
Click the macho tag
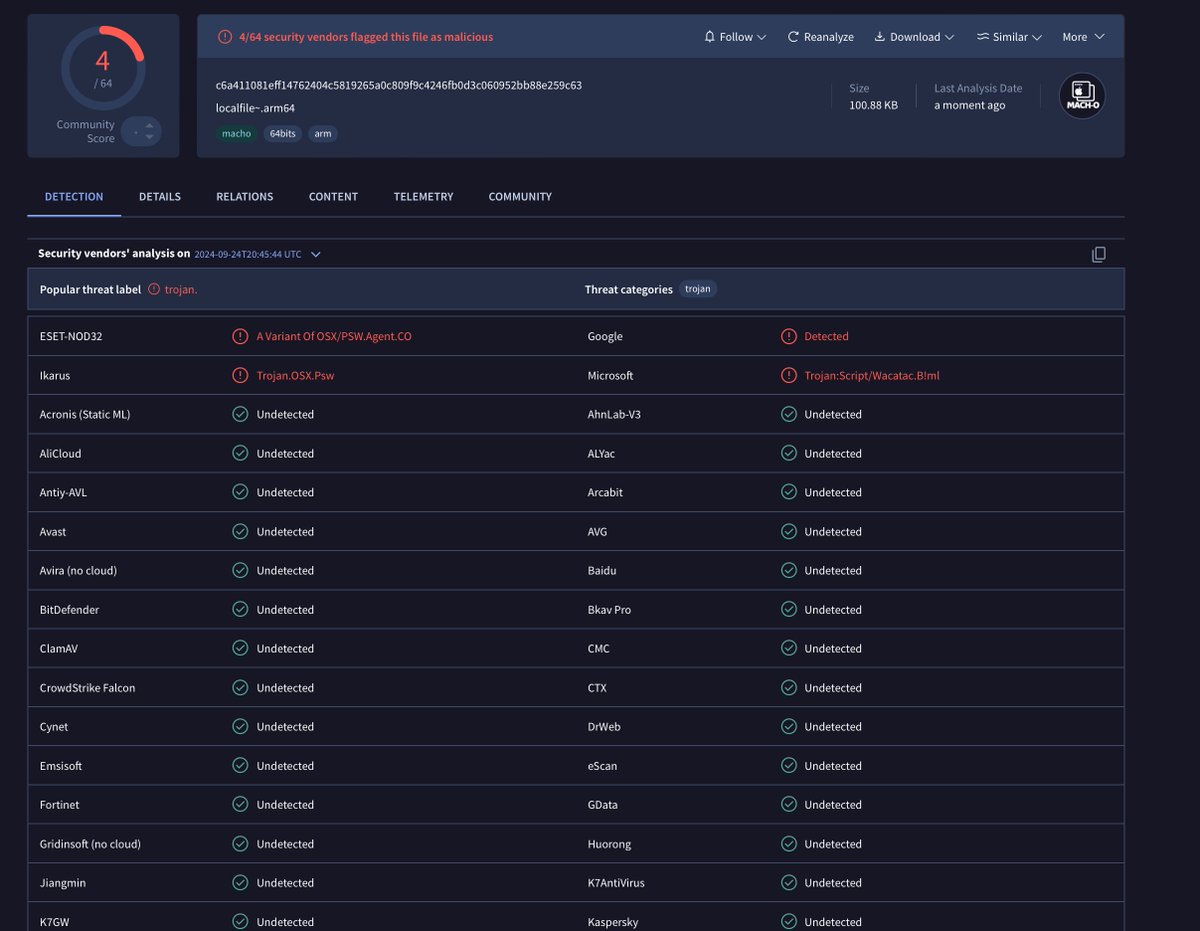coord(236,133)
